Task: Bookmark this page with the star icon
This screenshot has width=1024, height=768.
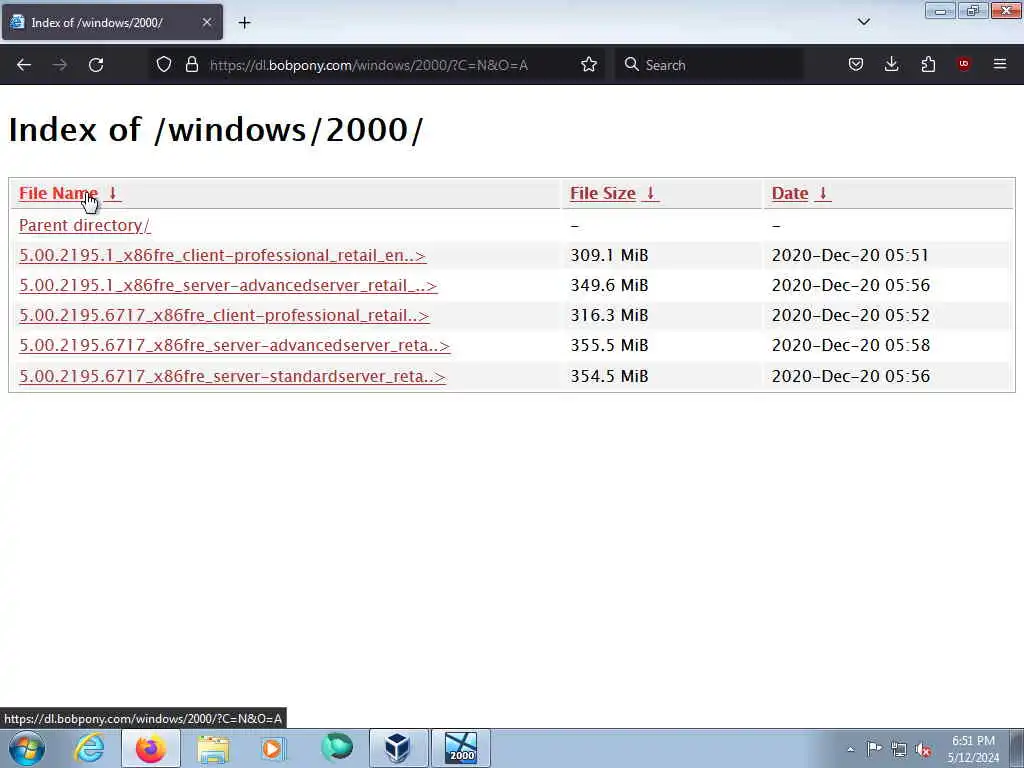Action: (x=589, y=65)
